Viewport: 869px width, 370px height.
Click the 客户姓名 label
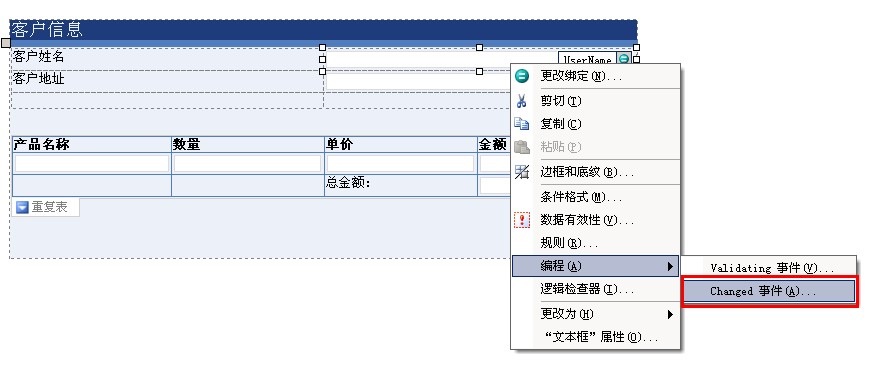(39, 56)
